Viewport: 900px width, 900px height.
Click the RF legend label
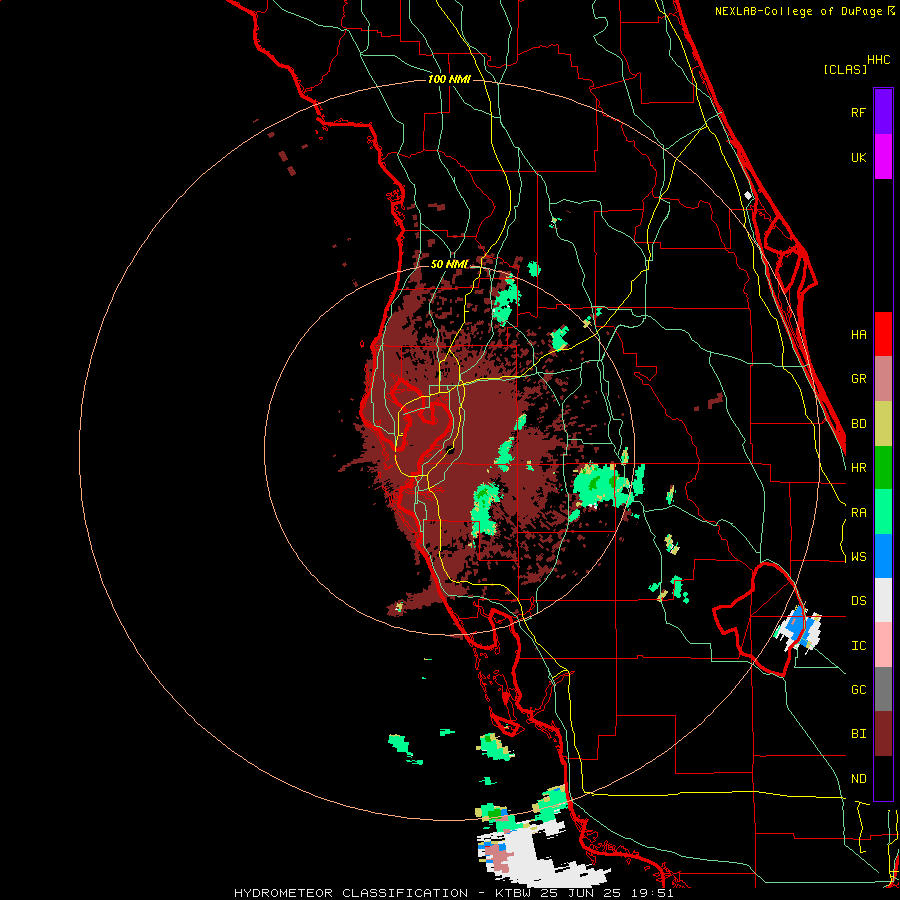coord(858,112)
